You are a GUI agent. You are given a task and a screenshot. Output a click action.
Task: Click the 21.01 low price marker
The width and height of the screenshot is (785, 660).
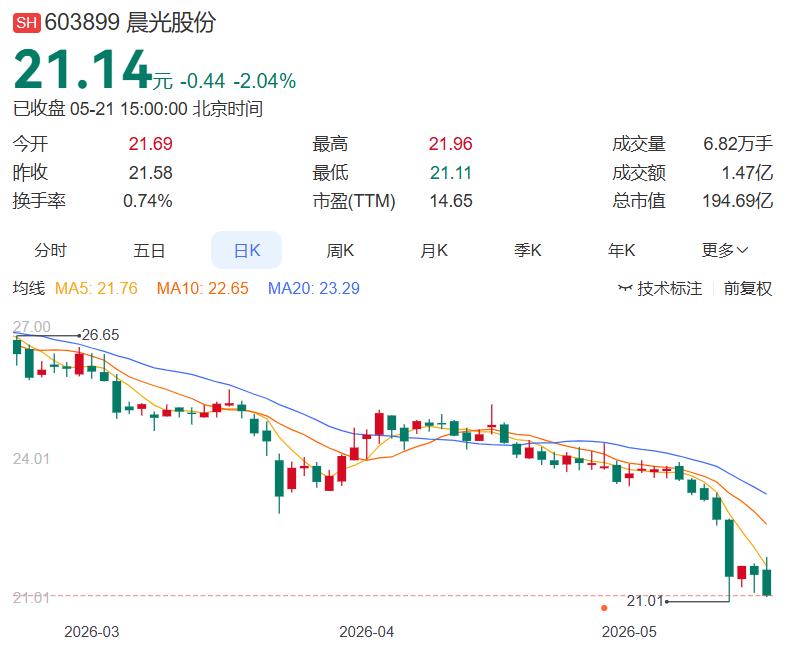click(645, 600)
